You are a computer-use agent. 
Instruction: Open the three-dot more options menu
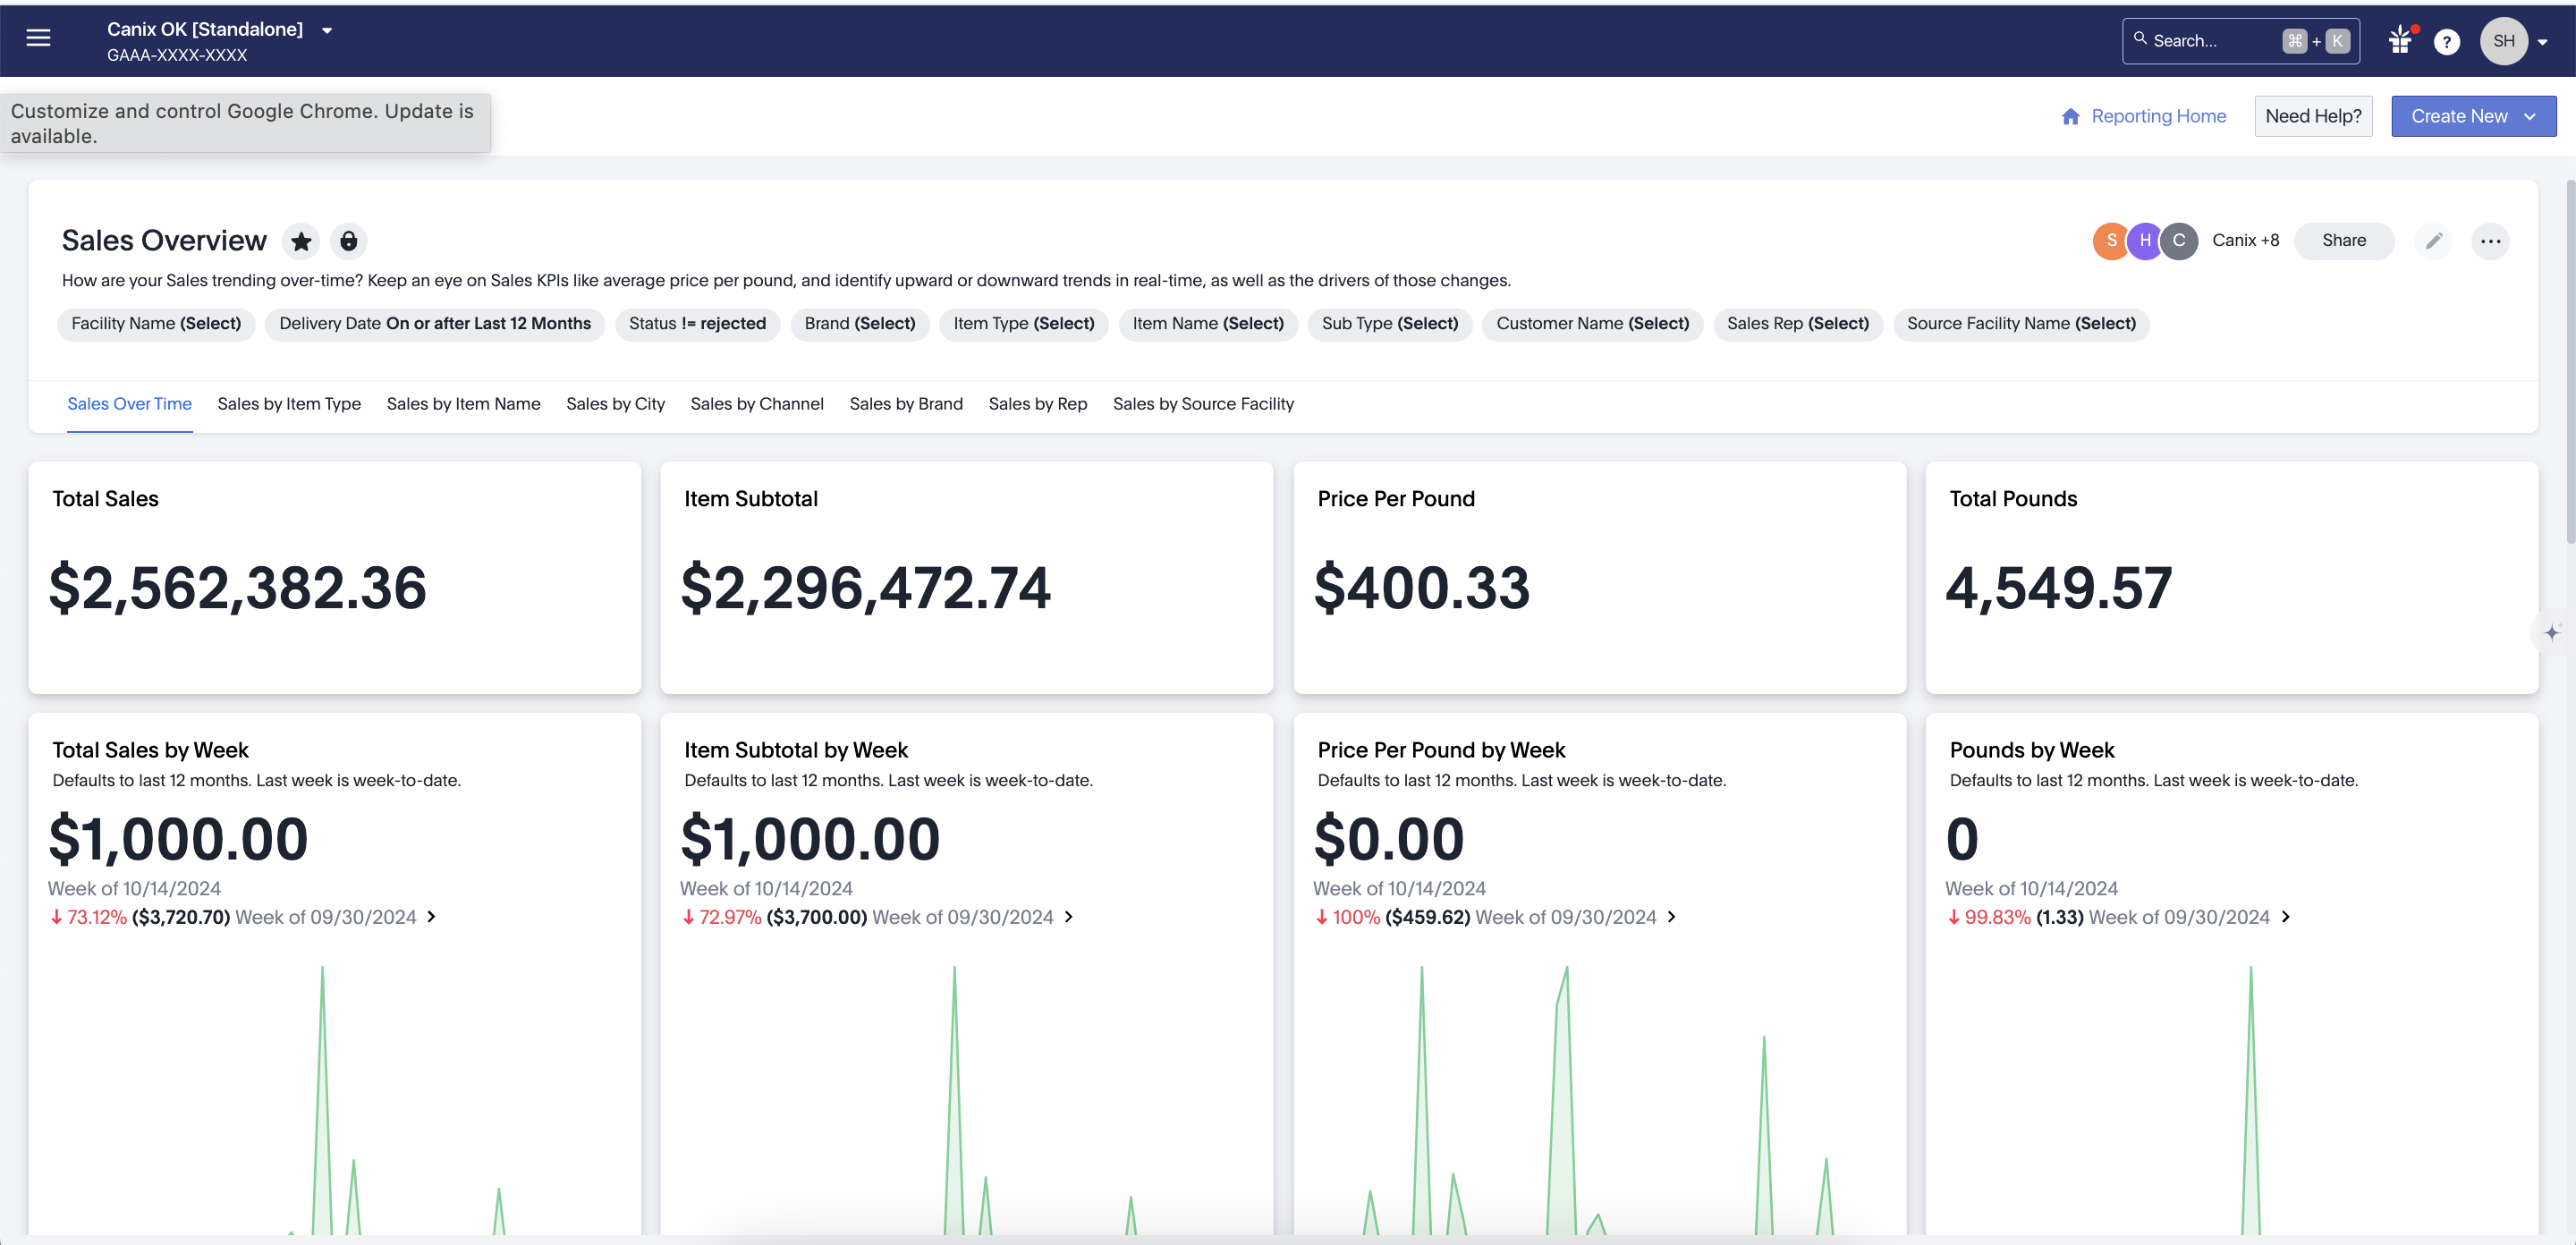[x=2490, y=241]
